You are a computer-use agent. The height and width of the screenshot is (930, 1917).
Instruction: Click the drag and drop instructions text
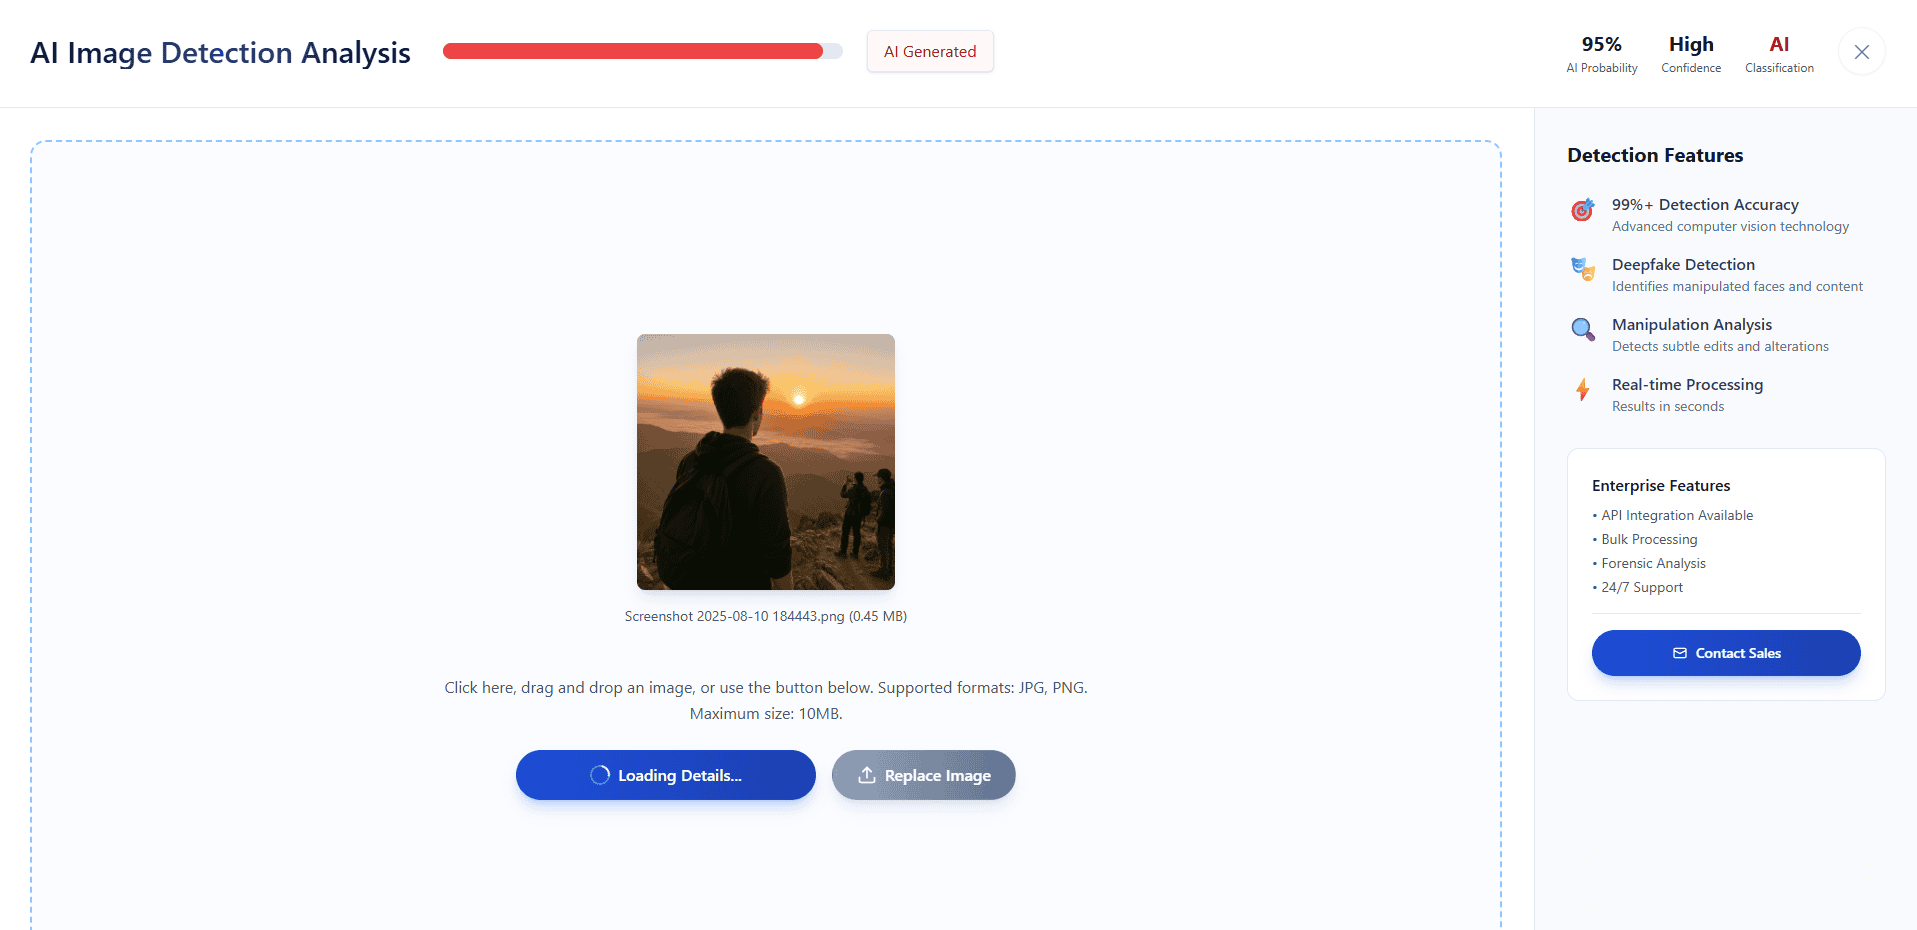point(766,700)
